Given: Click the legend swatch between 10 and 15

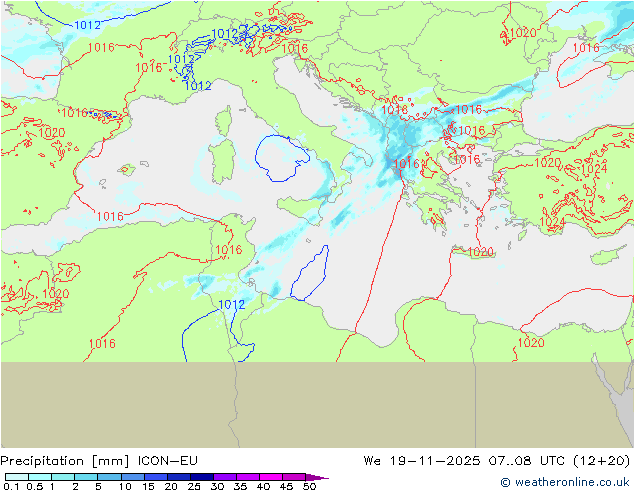Looking at the screenshot, I should tap(133, 477).
